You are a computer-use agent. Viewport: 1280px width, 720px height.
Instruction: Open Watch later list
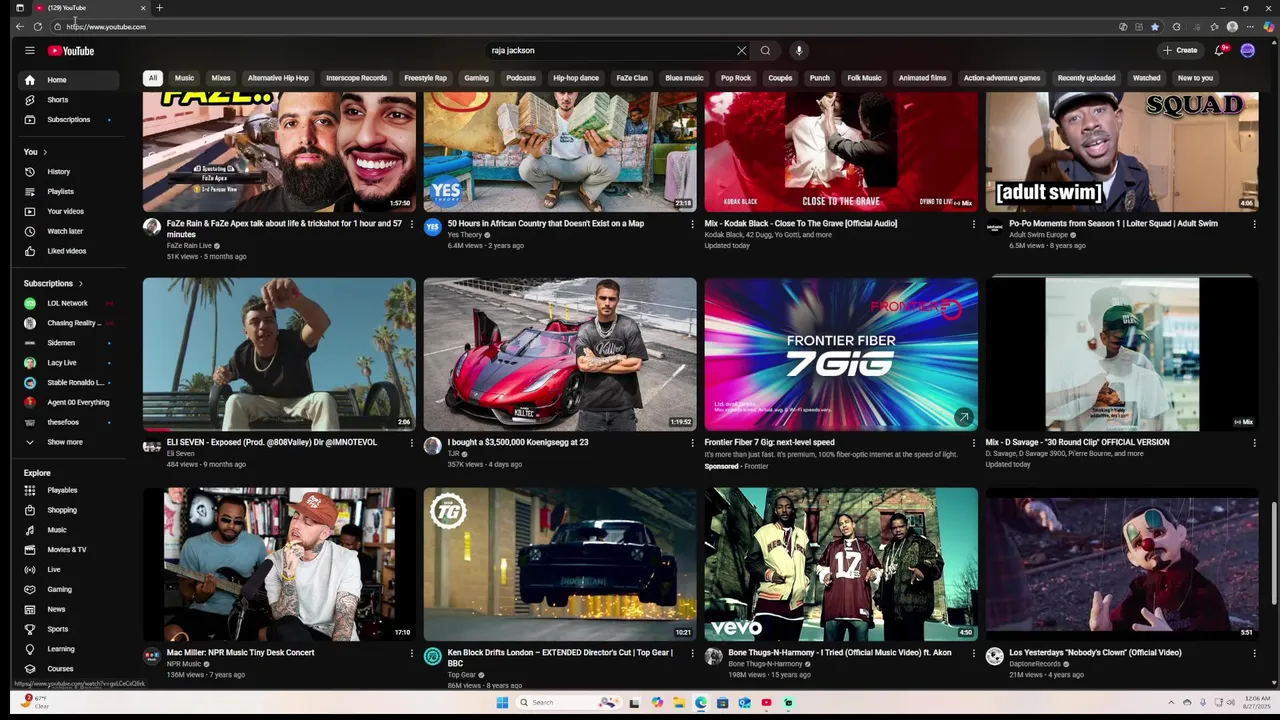pyautogui.click(x=68, y=231)
